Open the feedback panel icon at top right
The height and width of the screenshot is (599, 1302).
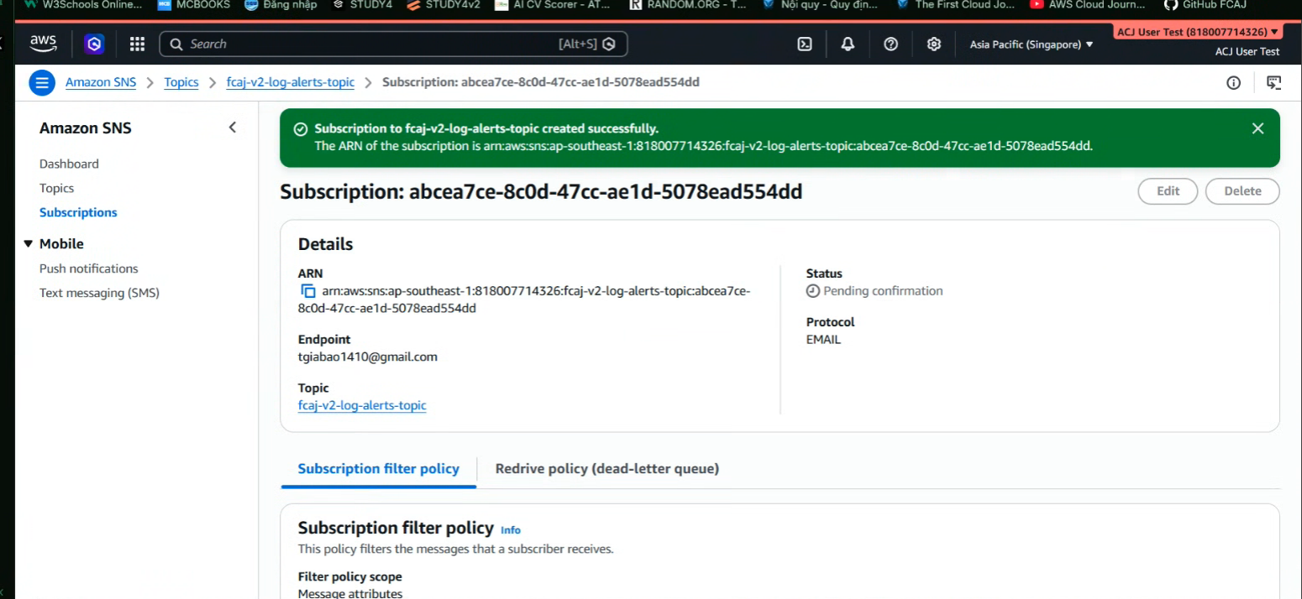click(x=1273, y=83)
